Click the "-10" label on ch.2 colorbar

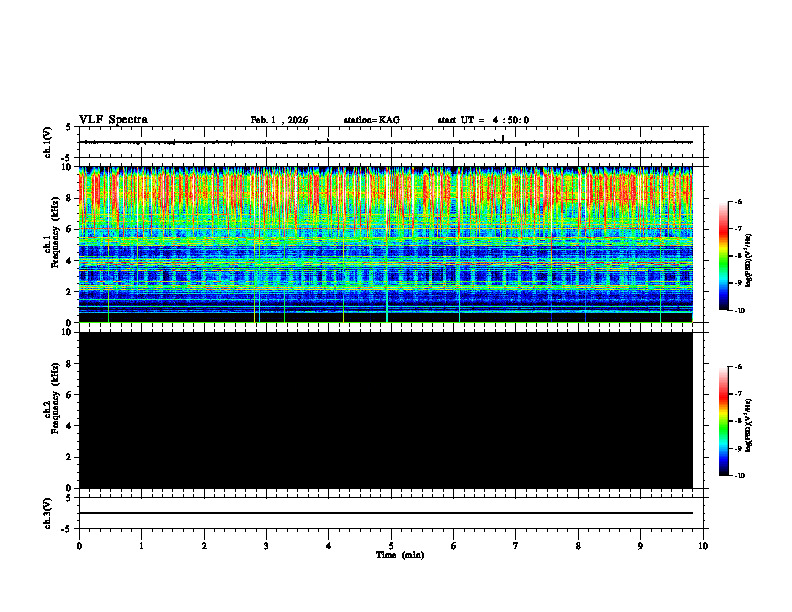coord(739,476)
